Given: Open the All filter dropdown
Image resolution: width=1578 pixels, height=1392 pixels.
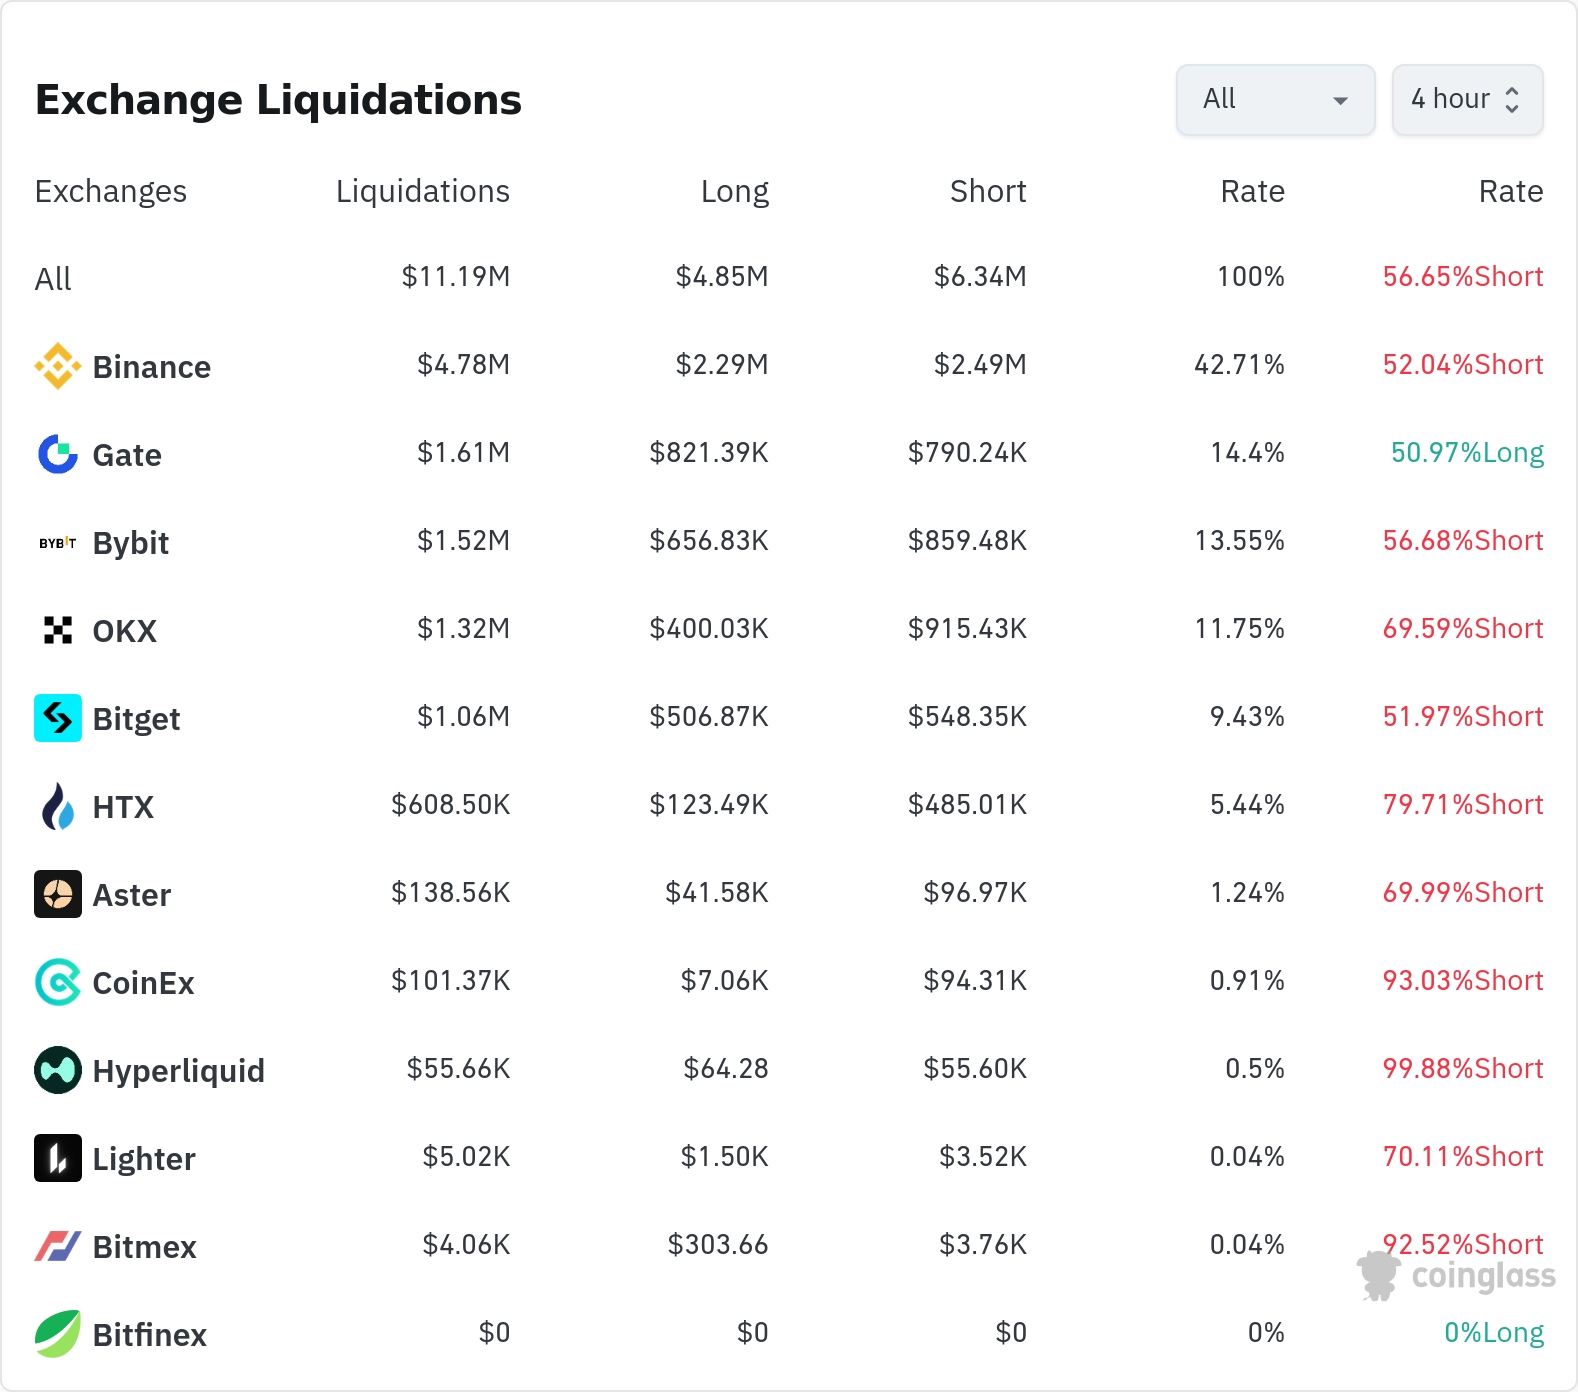Looking at the screenshot, I should click(x=1275, y=100).
